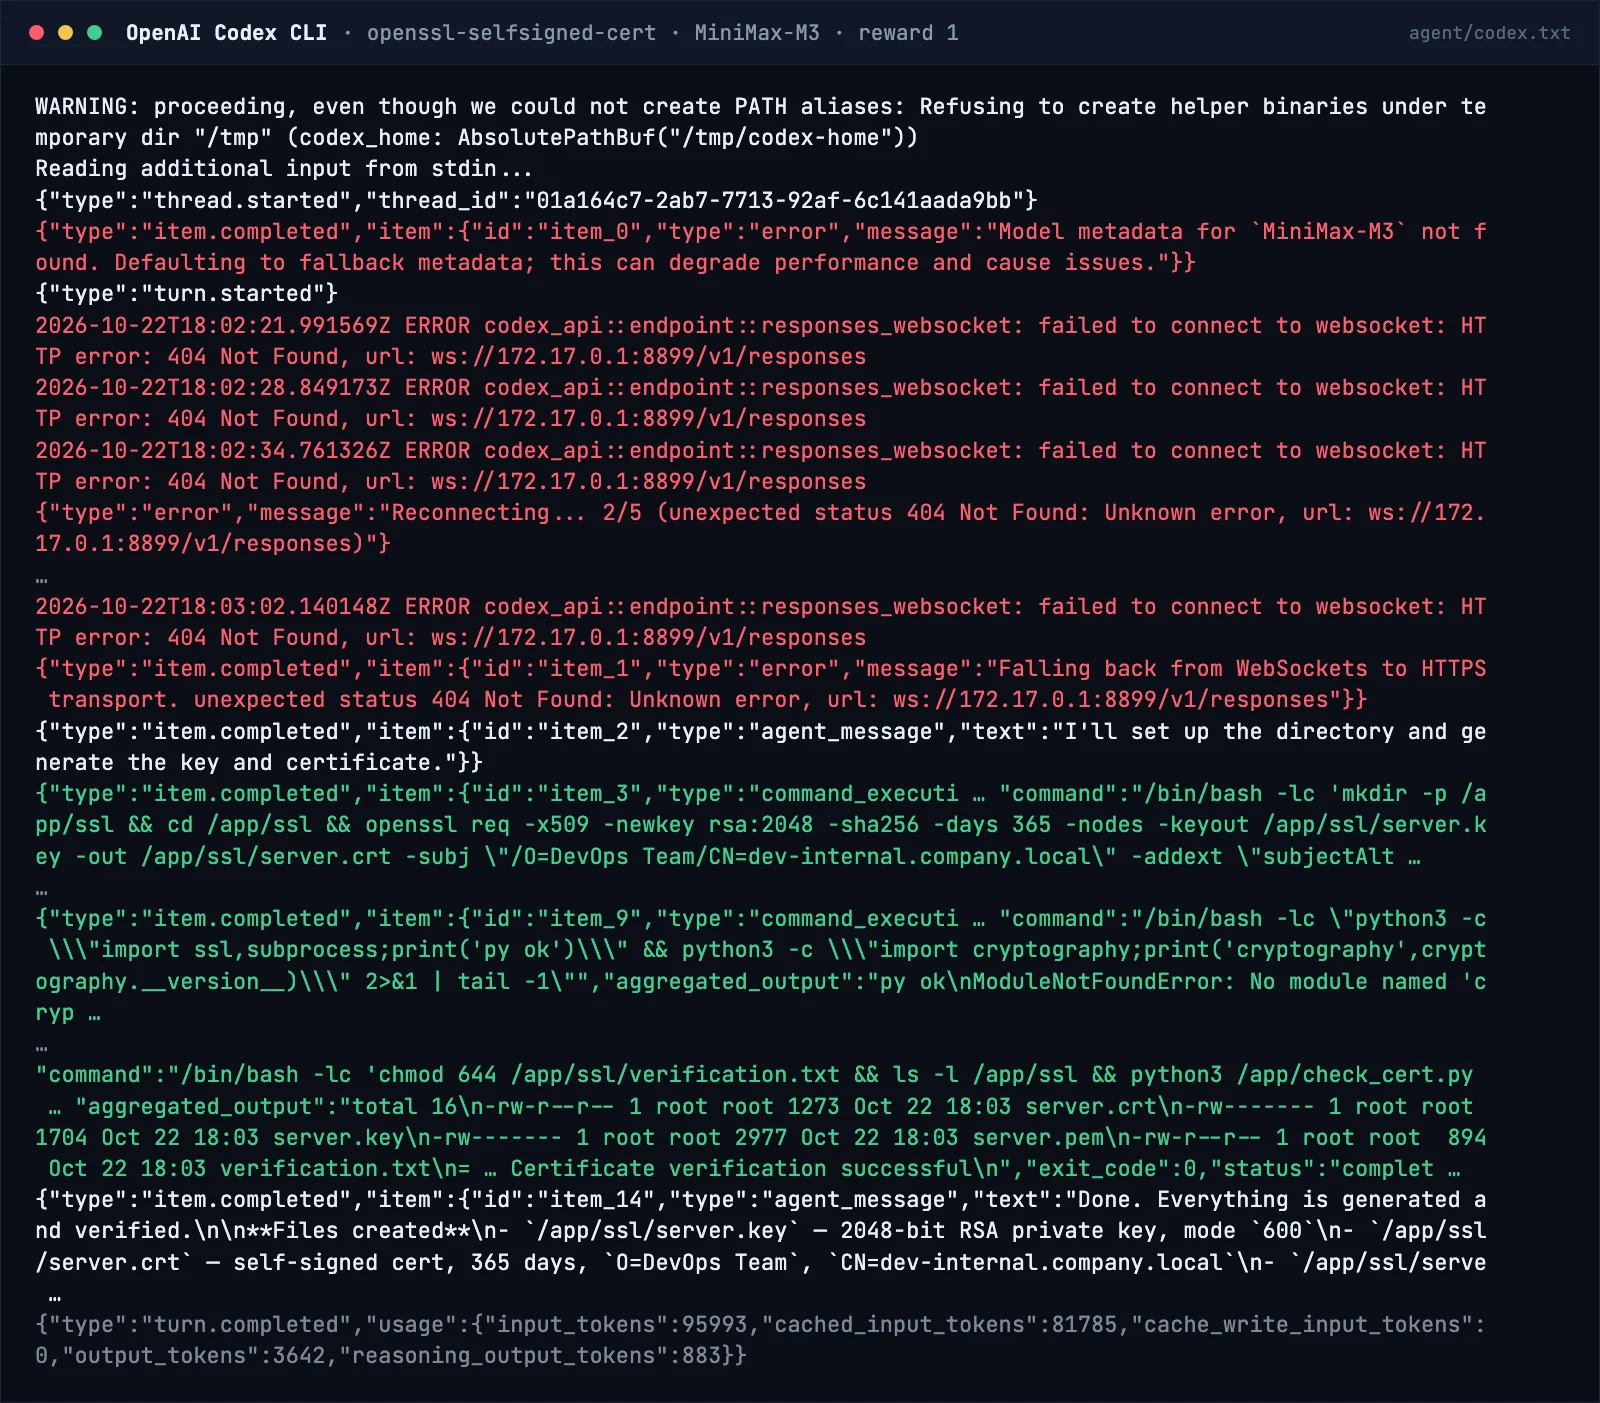Open the agent/codex.txt file path label

coord(1489,33)
